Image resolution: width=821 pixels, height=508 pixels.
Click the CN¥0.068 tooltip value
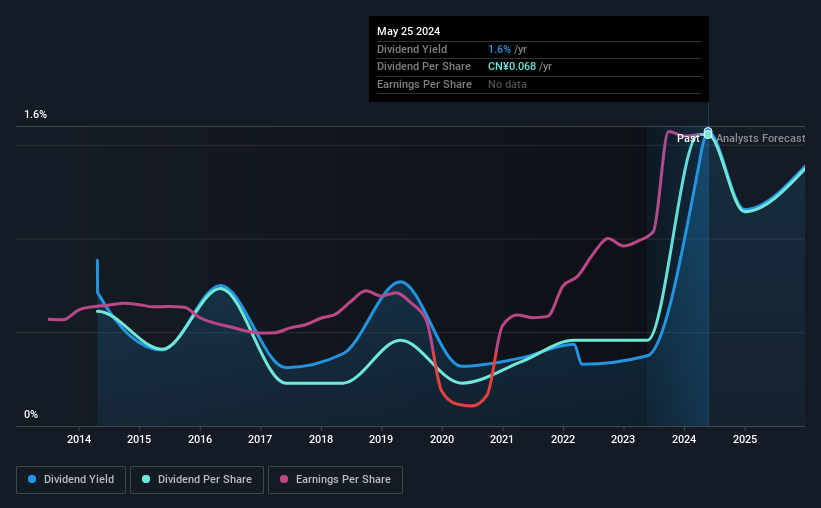coord(512,67)
